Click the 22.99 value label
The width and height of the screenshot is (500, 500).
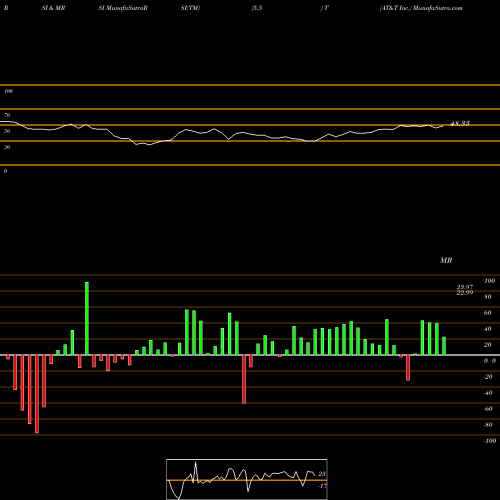coord(465,293)
